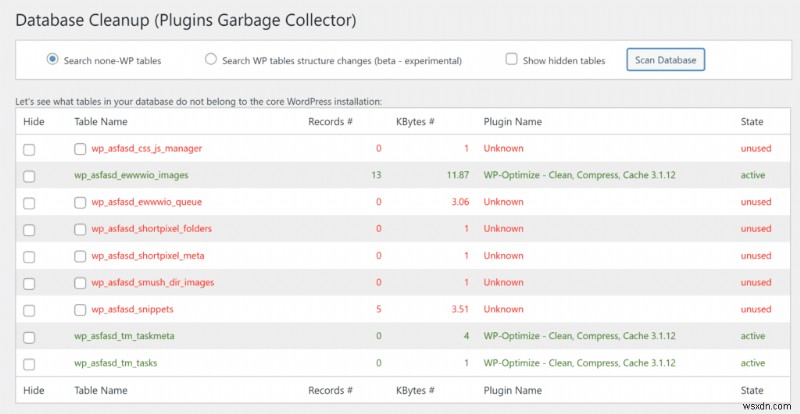Click the top "Plugin Name" column header

tap(512, 122)
